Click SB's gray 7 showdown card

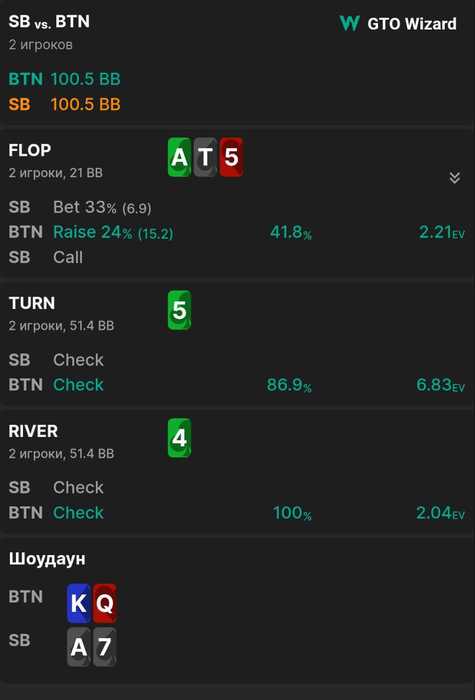(x=104, y=647)
